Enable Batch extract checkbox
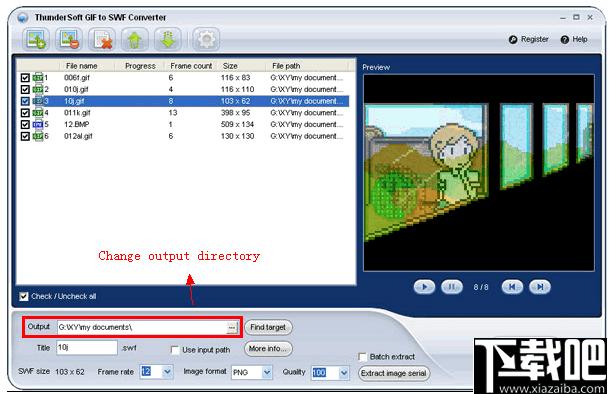Screen dimensions: 609x394 pyautogui.click(x=362, y=357)
